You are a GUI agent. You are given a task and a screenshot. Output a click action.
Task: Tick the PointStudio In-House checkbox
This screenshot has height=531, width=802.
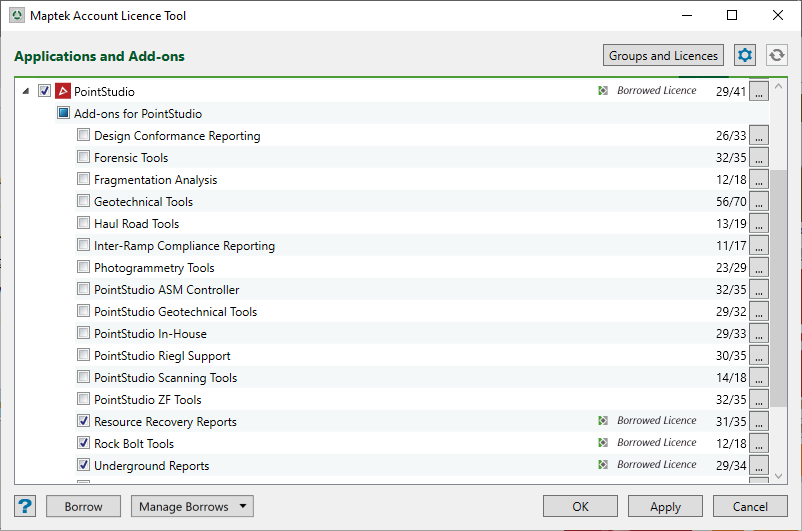coord(83,333)
